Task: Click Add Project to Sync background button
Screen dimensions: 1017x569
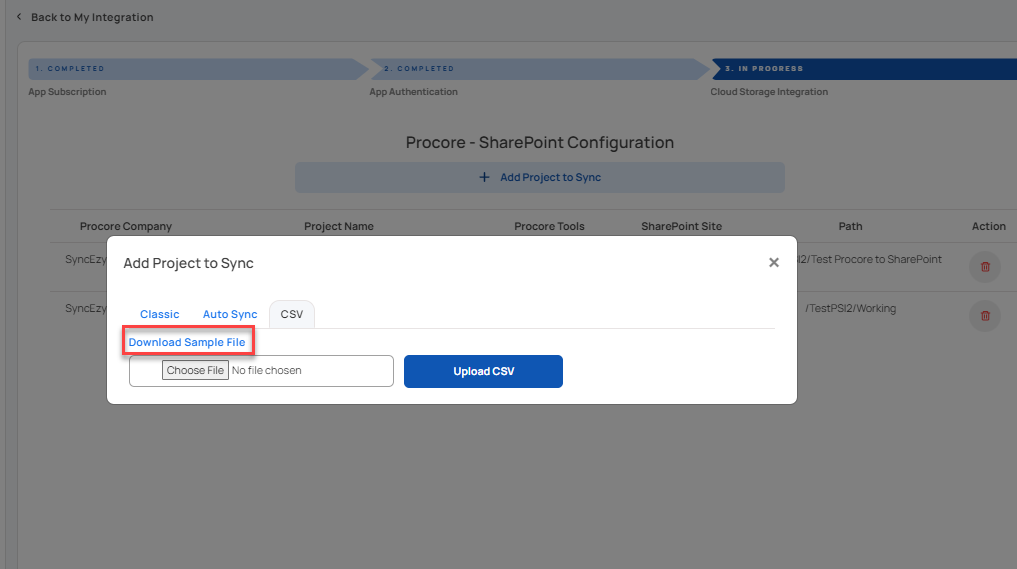Action: [540, 177]
